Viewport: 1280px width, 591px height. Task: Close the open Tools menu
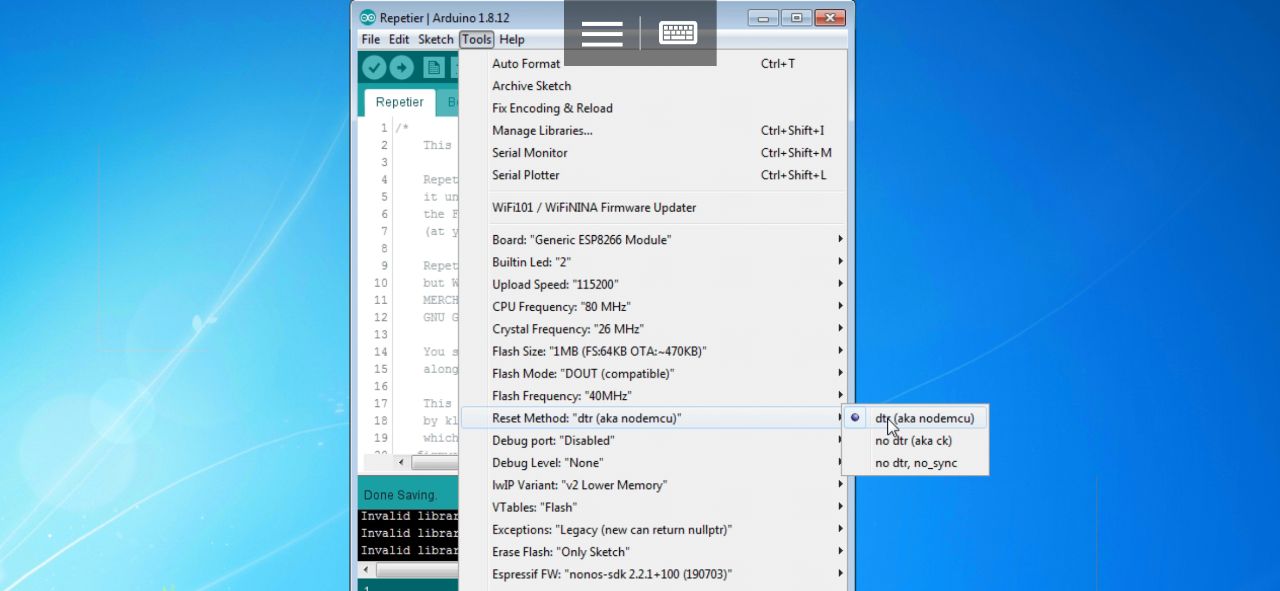click(477, 40)
